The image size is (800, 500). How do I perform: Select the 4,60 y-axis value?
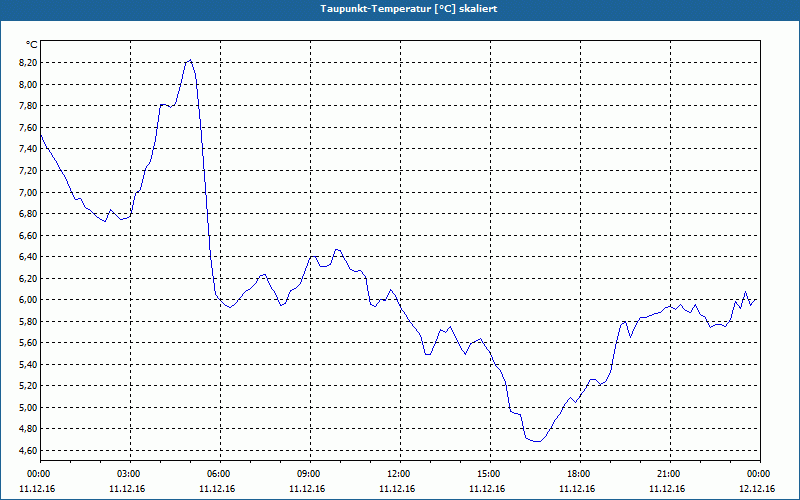(x=28, y=451)
